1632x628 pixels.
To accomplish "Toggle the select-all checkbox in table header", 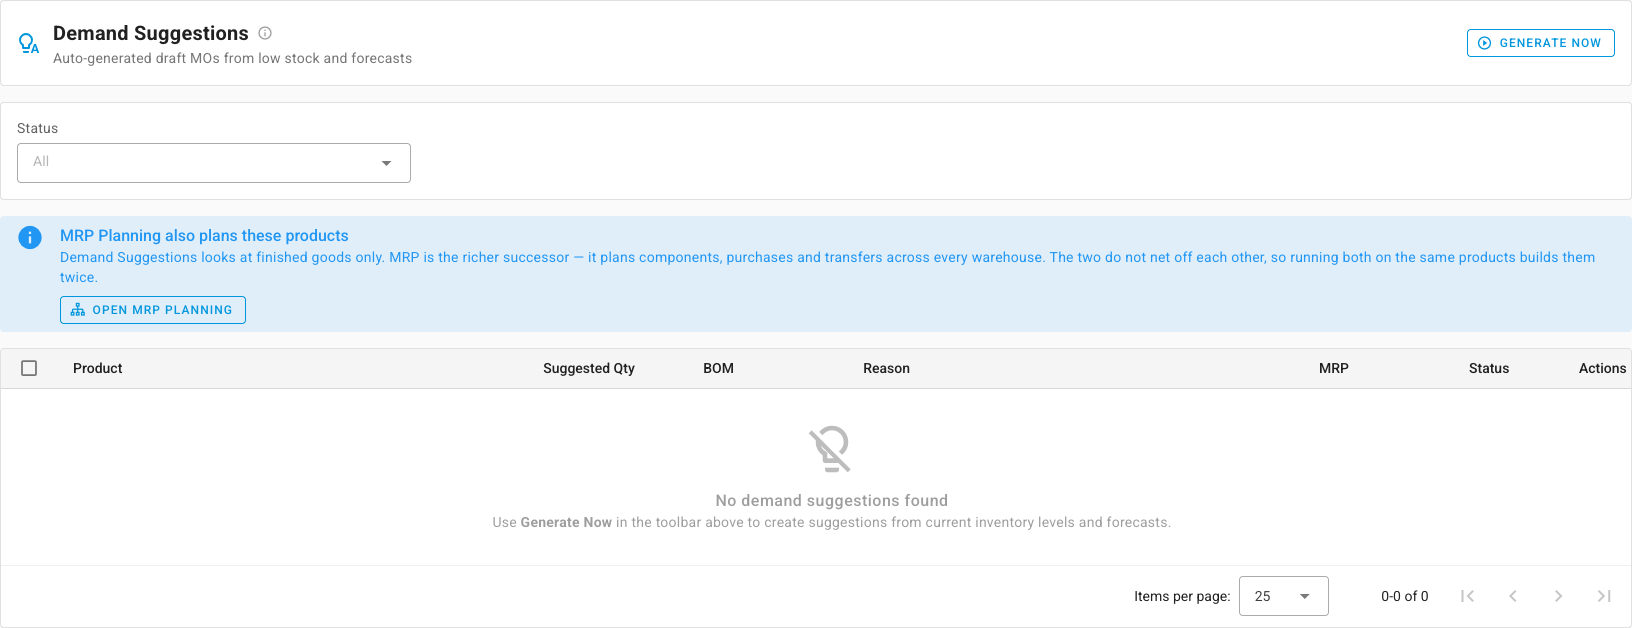I will point(29,368).
